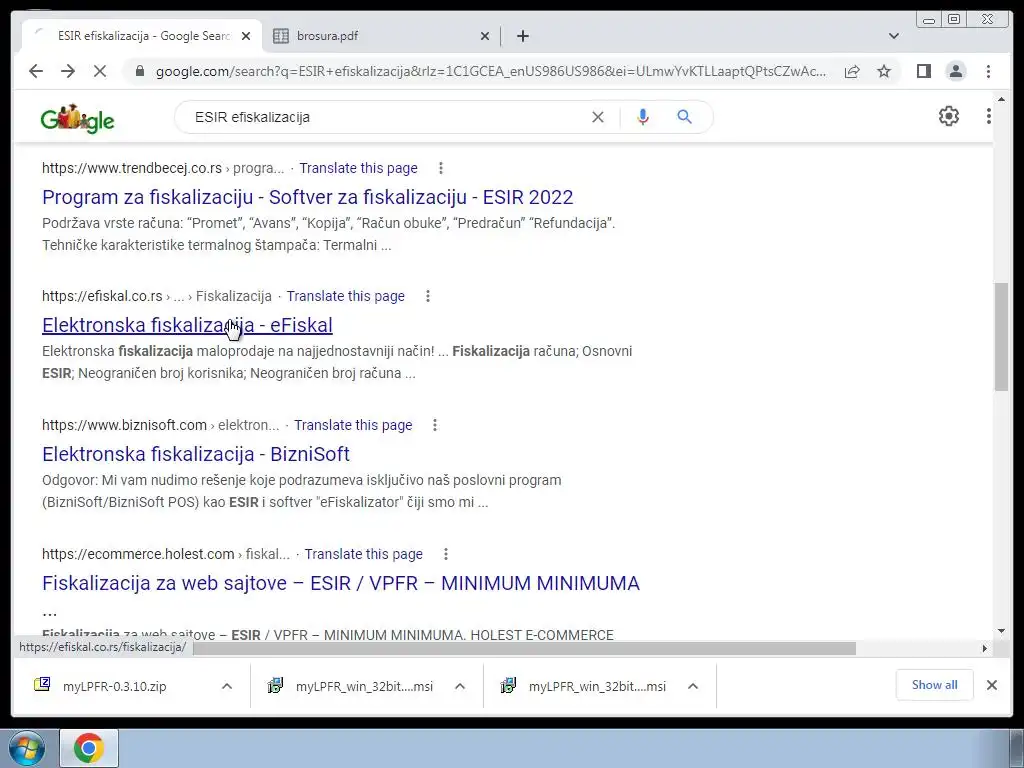Expand options for myLPFR-0.3.10.zip download
The height and width of the screenshot is (768, 1024).
[227, 686]
